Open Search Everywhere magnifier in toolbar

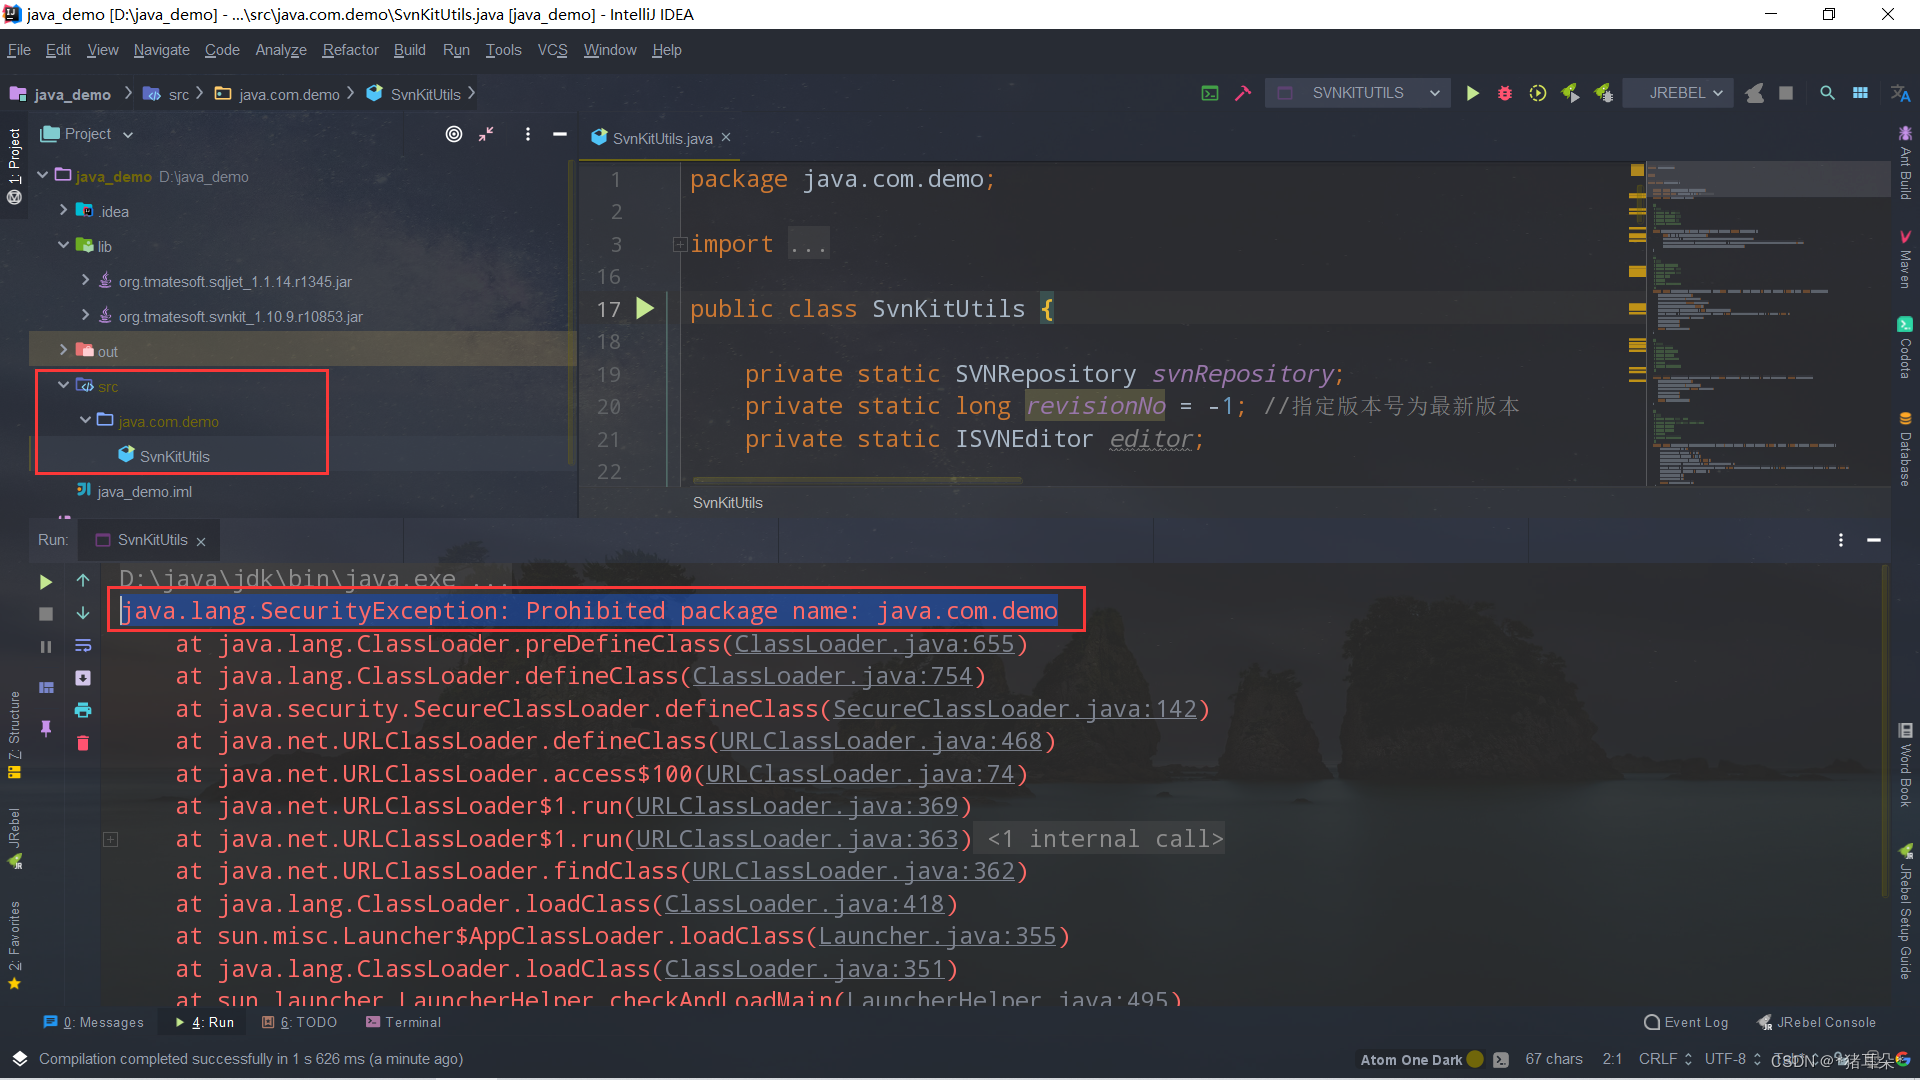[x=1827, y=92]
